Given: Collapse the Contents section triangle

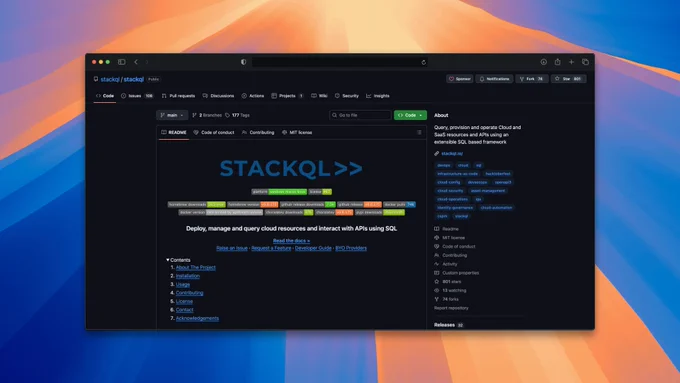Looking at the screenshot, I should (x=168, y=260).
